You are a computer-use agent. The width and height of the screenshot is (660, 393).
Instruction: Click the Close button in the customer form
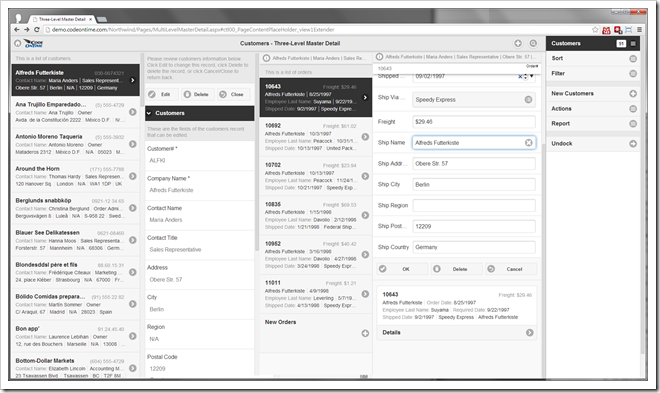[x=234, y=94]
